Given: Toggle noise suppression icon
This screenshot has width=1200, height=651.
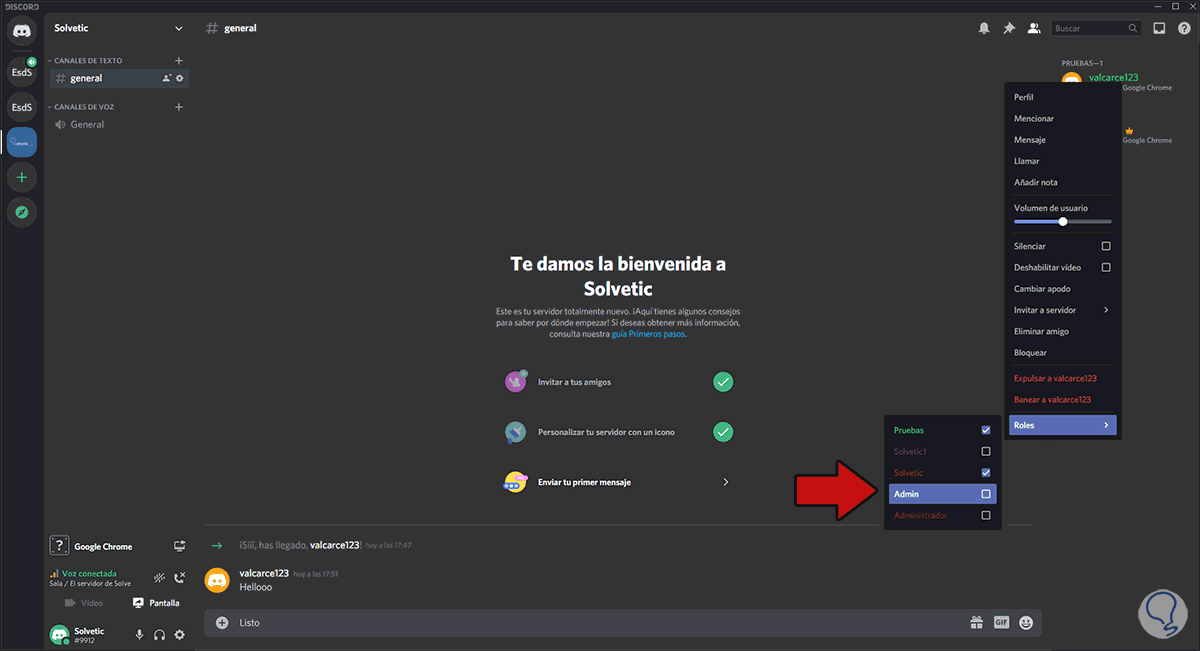Looking at the screenshot, I should (159, 578).
